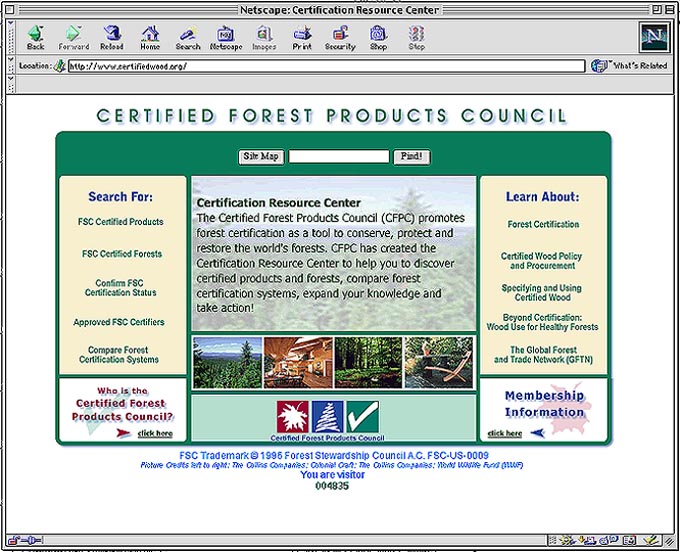Open the Search toolbar icon

(188, 37)
